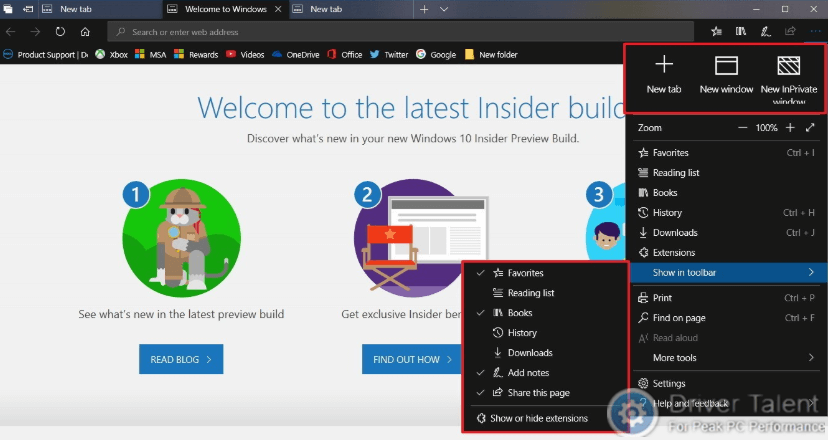Image resolution: width=828 pixels, height=440 pixels.
Task: Open Favorites from the main menu
Action: [726, 153]
